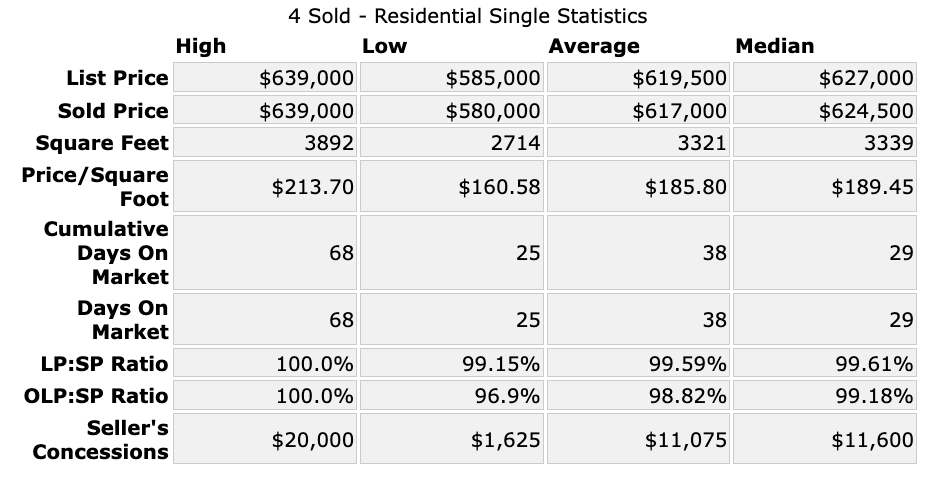Click the Seller's Concessions row label
Screen dimensions: 948x482
(x=101, y=440)
